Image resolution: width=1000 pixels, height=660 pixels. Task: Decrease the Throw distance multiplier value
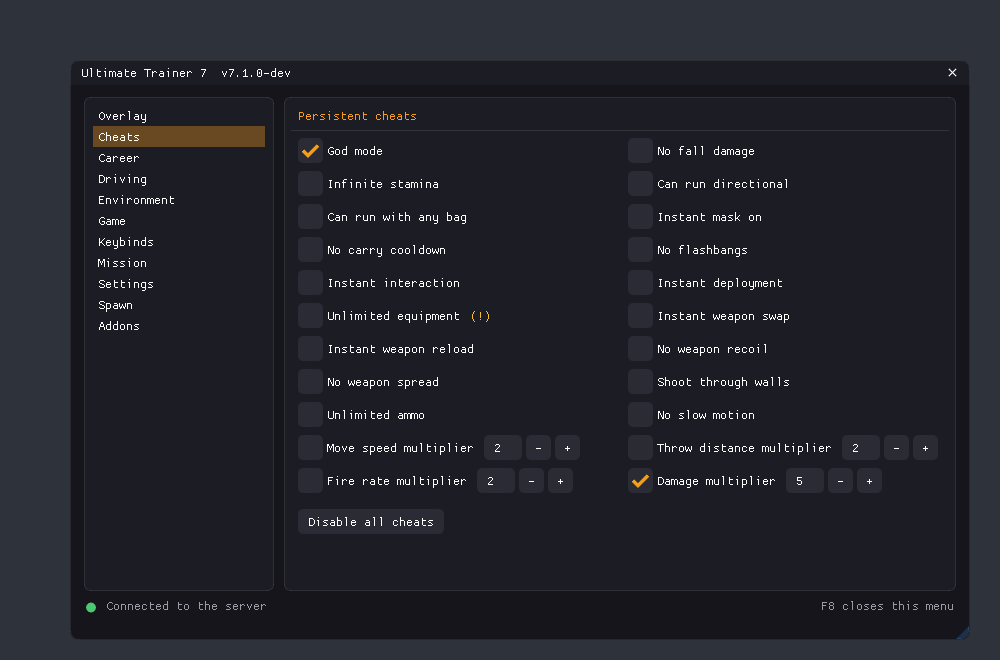[x=896, y=448]
